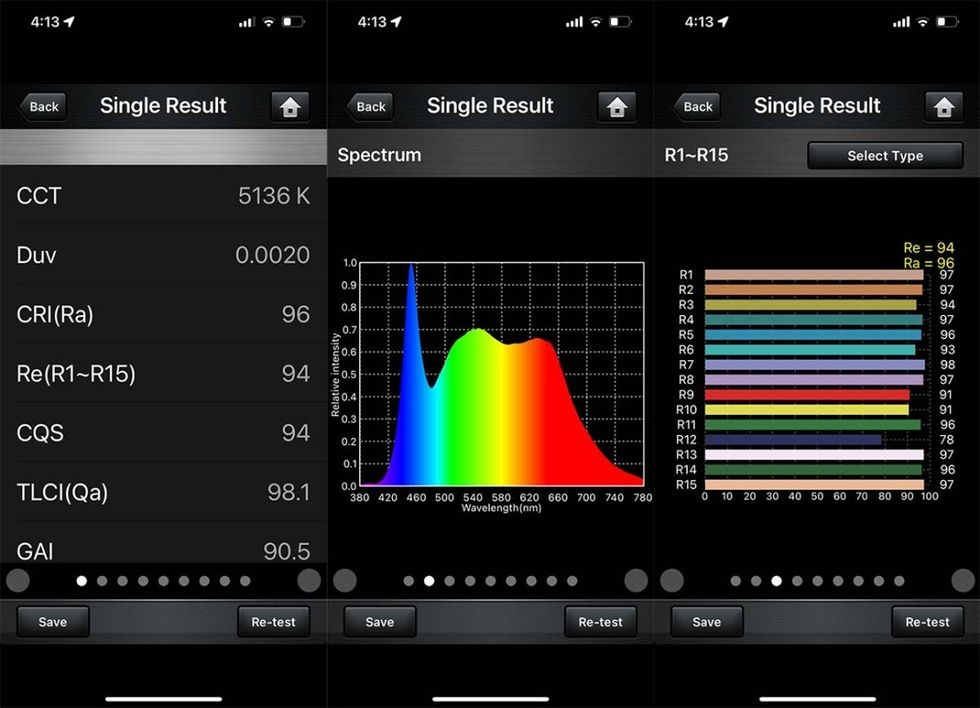
Task: Tap the Ra = 96 label
Action: [929, 263]
